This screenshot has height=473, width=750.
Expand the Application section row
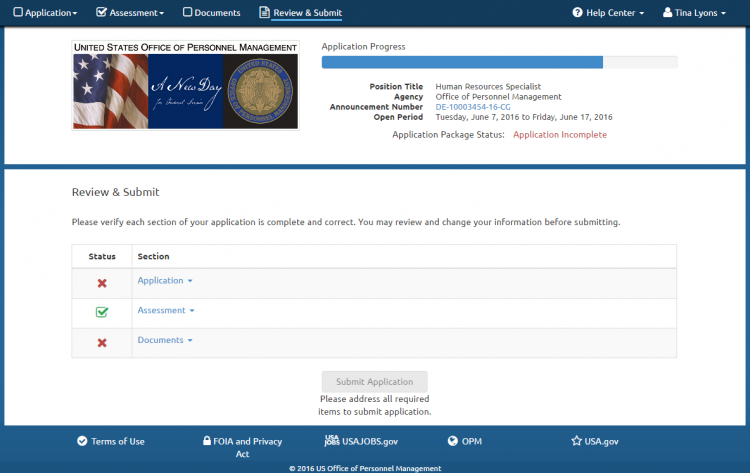[x=165, y=281]
